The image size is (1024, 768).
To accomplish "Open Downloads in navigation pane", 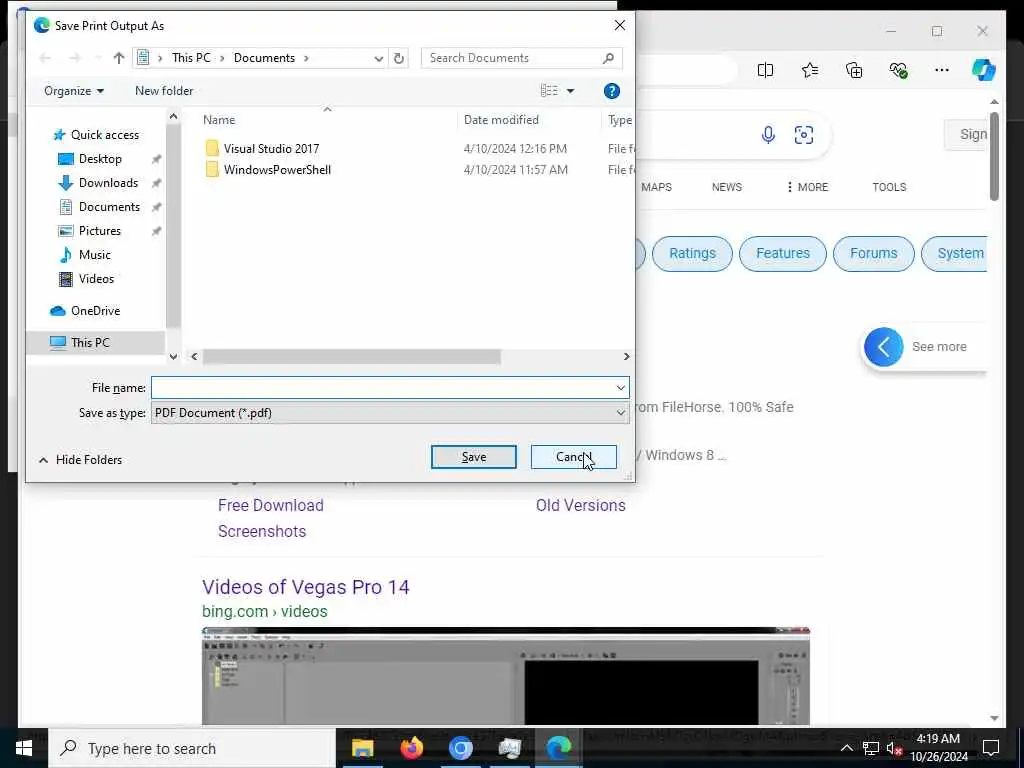I will pyautogui.click(x=108, y=183).
